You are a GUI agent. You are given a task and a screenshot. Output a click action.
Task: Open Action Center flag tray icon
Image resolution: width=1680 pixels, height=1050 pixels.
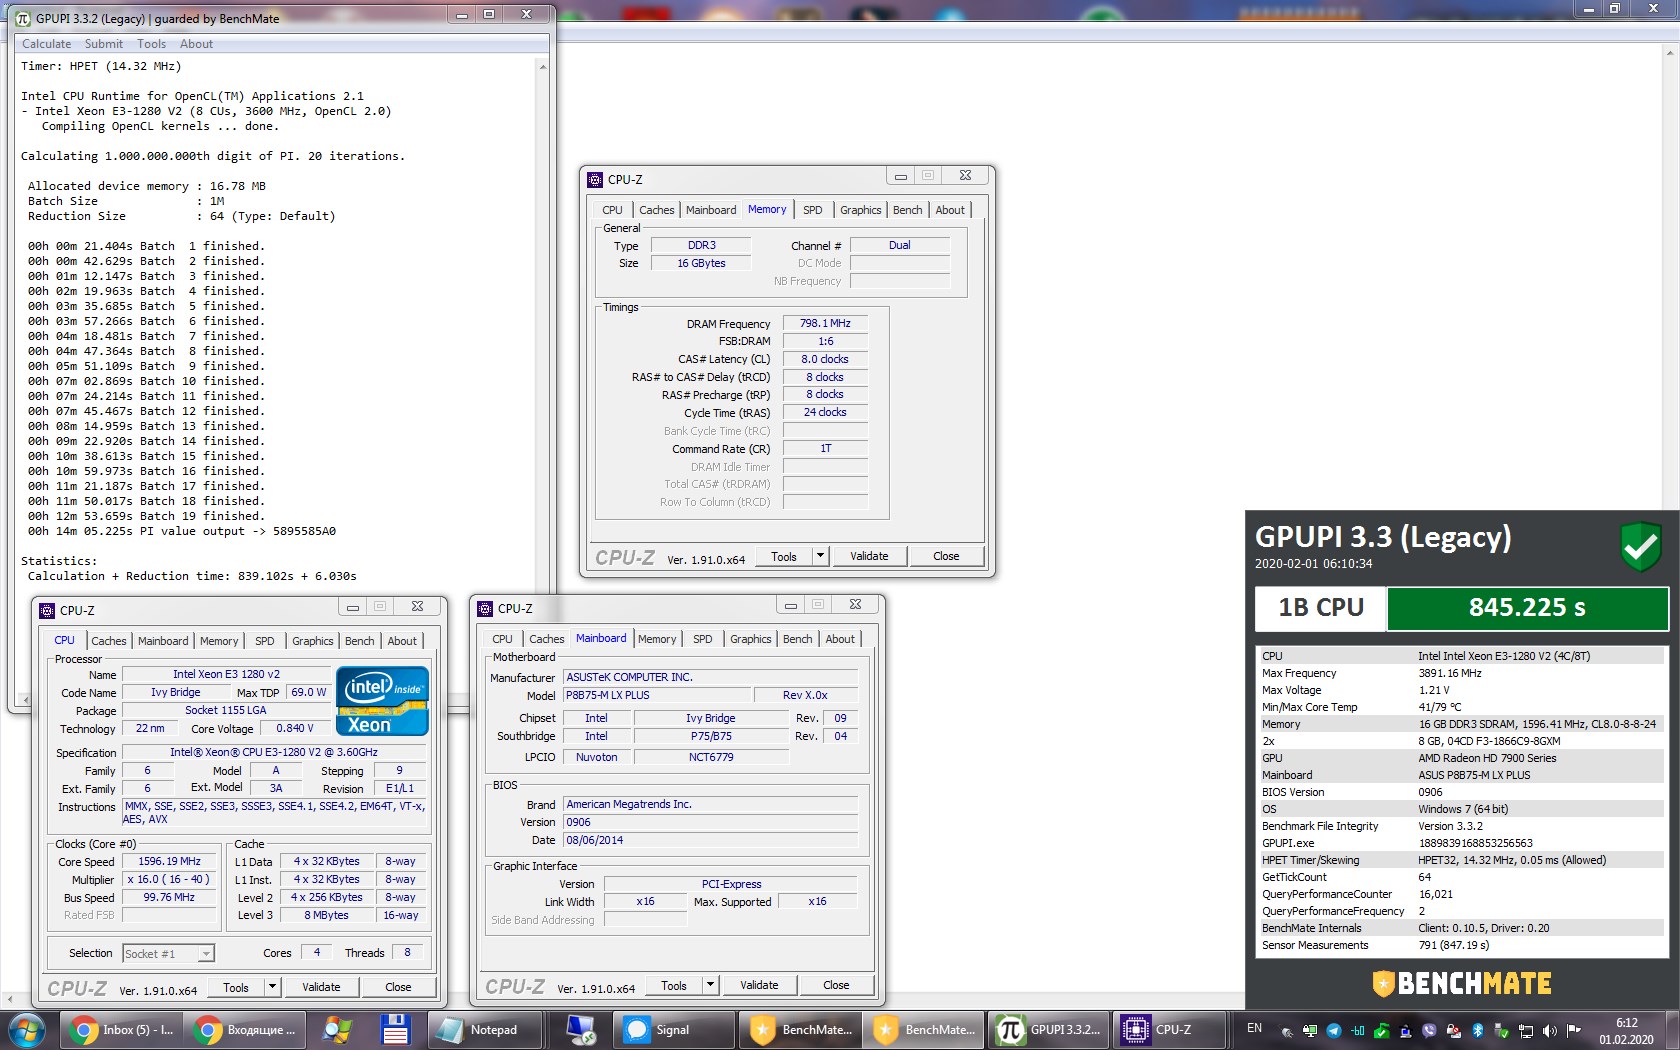pyautogui.click(x=1573, y=1030)
